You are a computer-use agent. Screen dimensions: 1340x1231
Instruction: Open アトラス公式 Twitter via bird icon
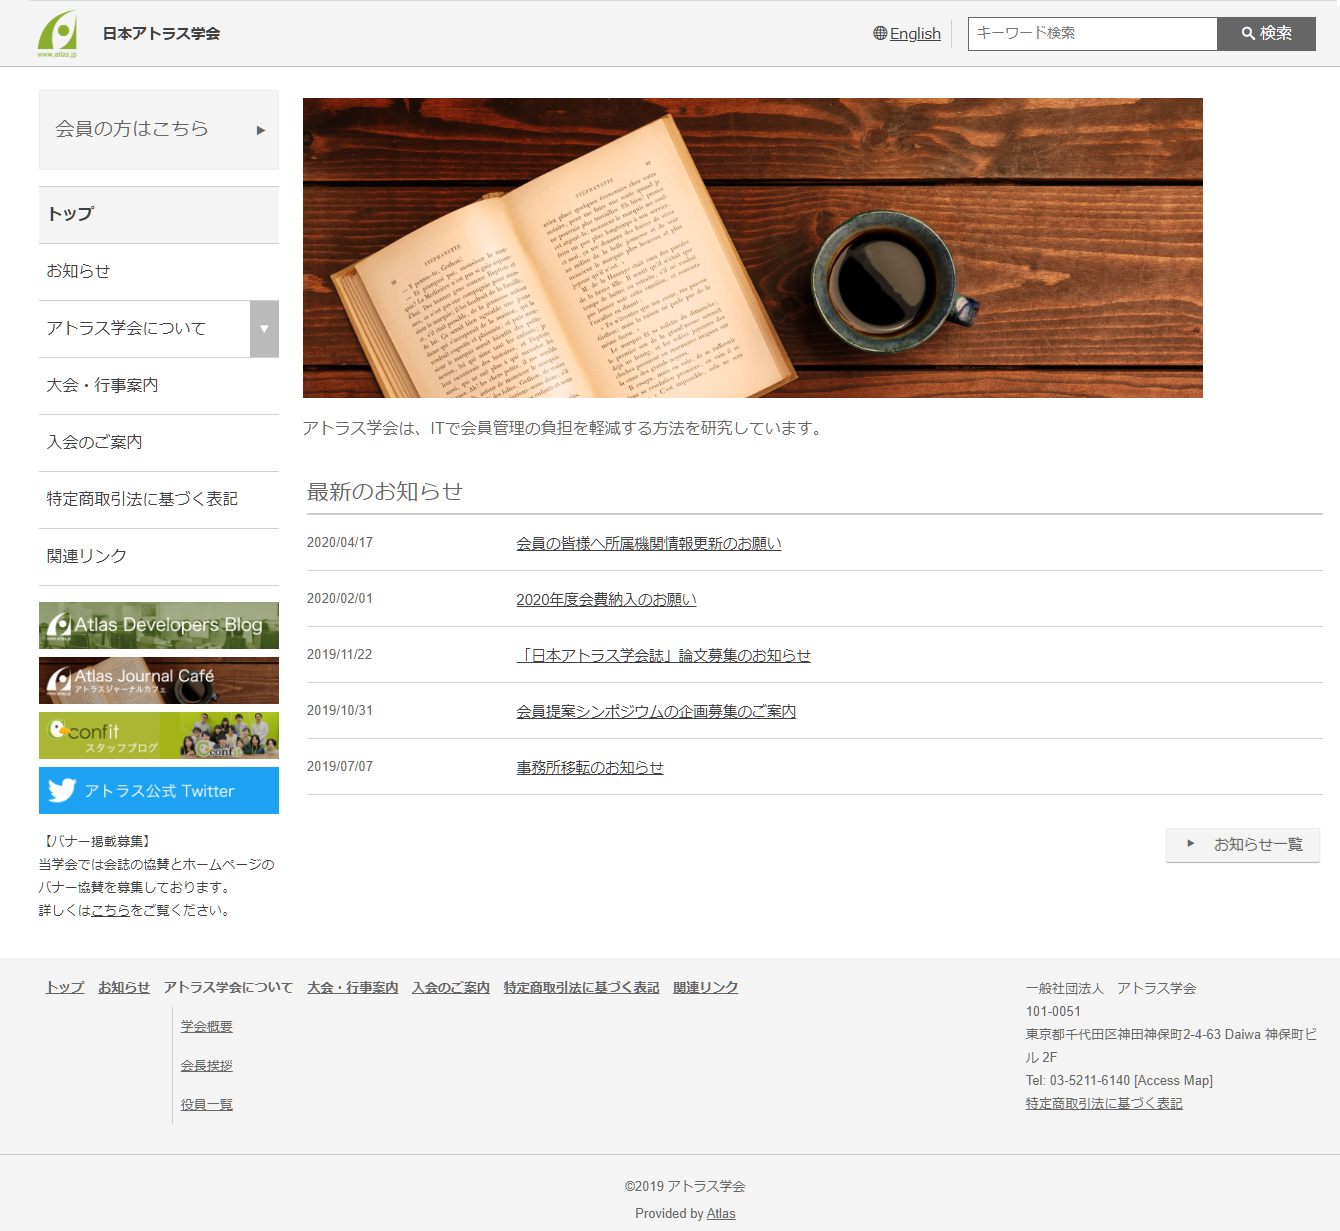coord(61,790)
